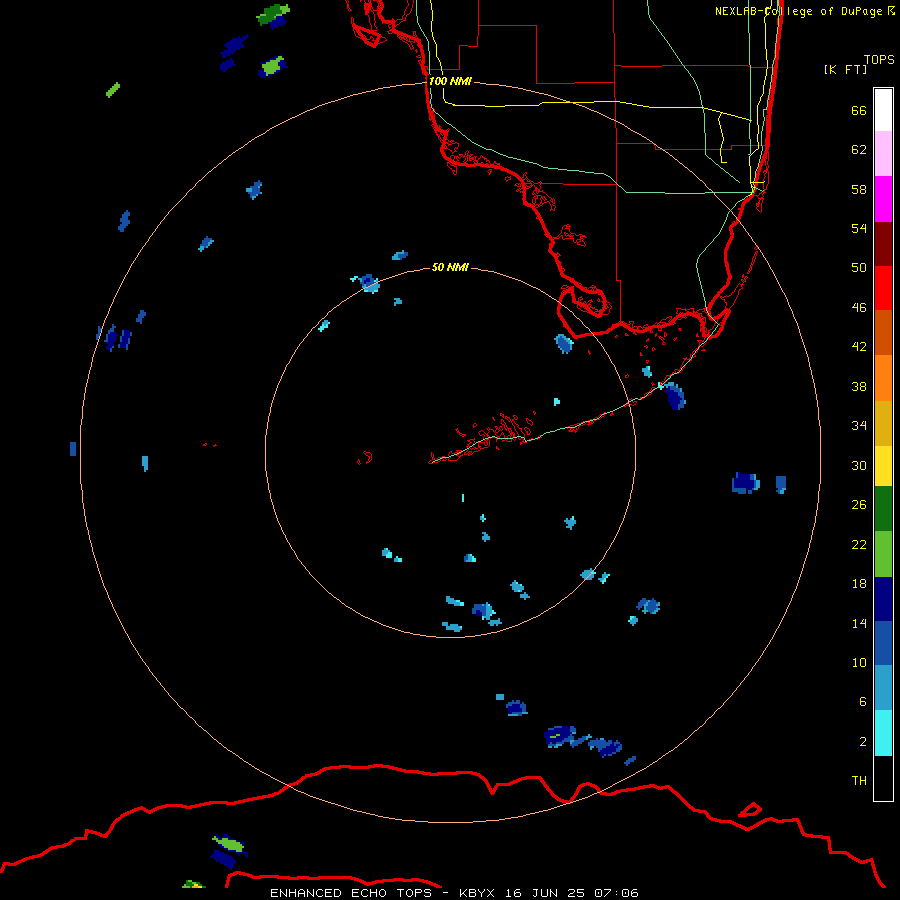Click the "NEXLAB-College of DuPage" credit text
This screenshot has width=900, height=900.
798,11
